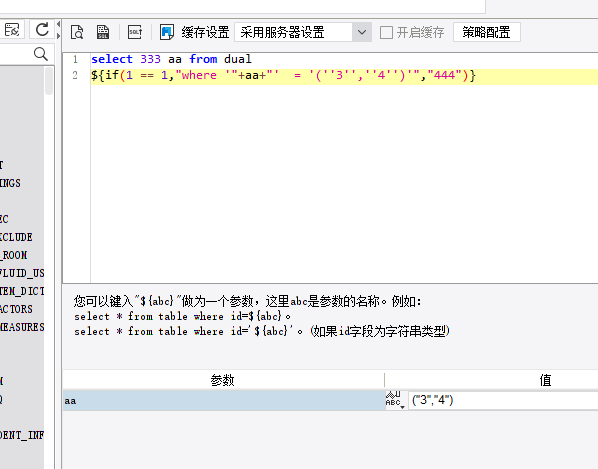The width and height of the screenshot is (598, 469).
Task: Click the 缓存设置 label
Action: 205,32
